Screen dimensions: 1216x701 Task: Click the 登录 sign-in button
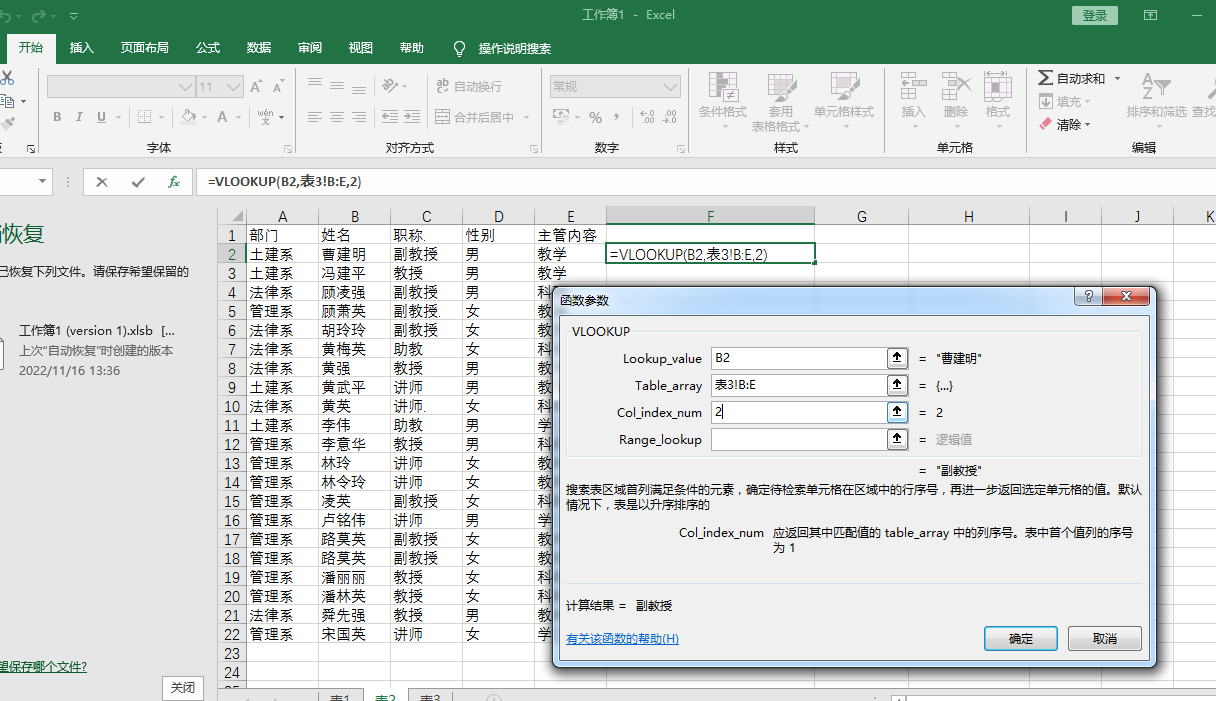(1095, 15)
